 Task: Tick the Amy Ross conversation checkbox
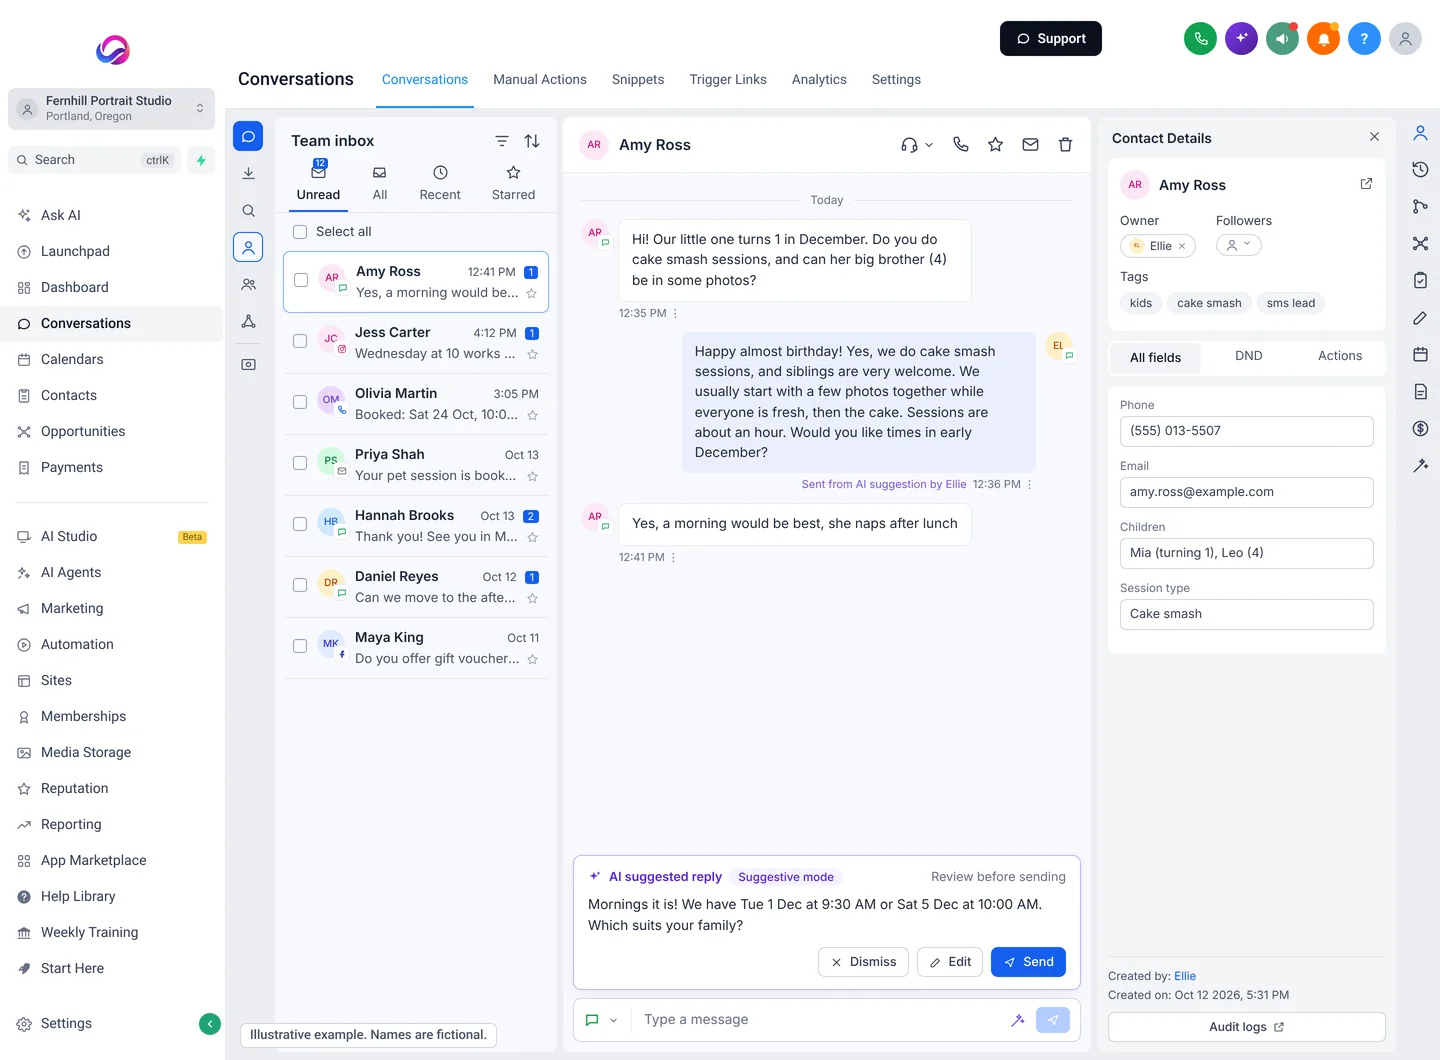301,280
